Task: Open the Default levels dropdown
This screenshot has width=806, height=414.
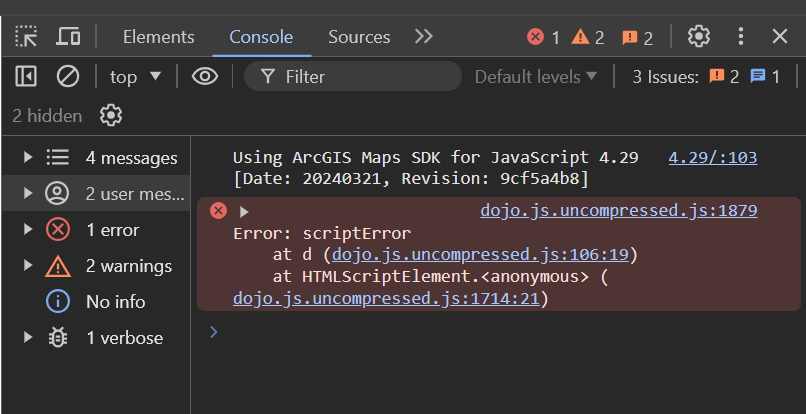Action: click(x=536, y=76)
